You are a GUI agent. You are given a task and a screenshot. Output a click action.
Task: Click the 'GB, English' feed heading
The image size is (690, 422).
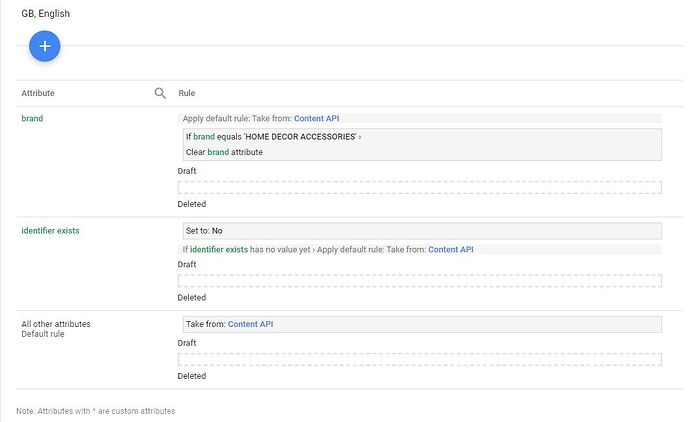46,14
